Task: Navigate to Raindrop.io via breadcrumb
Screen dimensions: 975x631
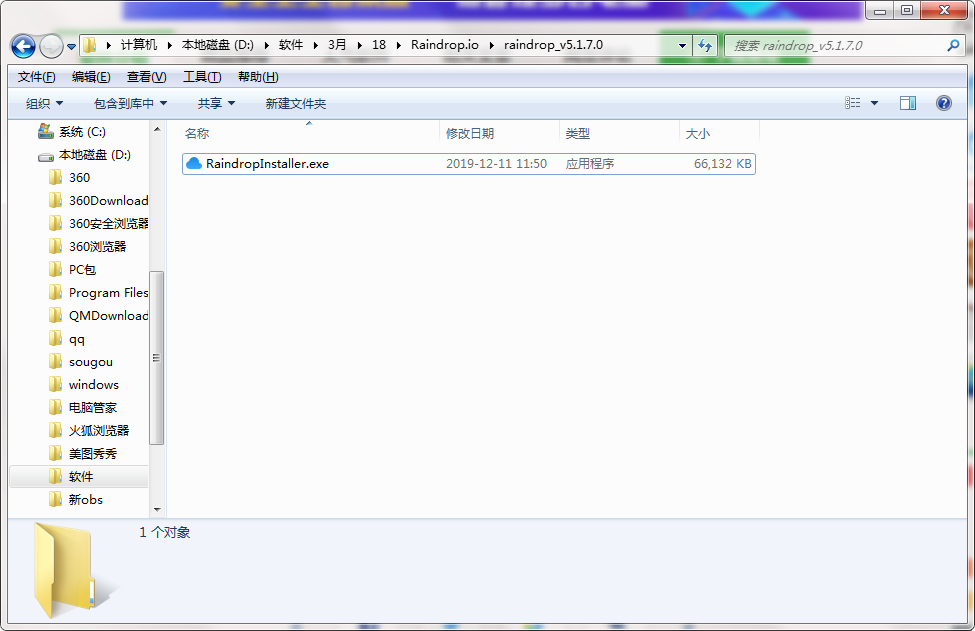Action: pyautogui.click(x=444, y=46)
